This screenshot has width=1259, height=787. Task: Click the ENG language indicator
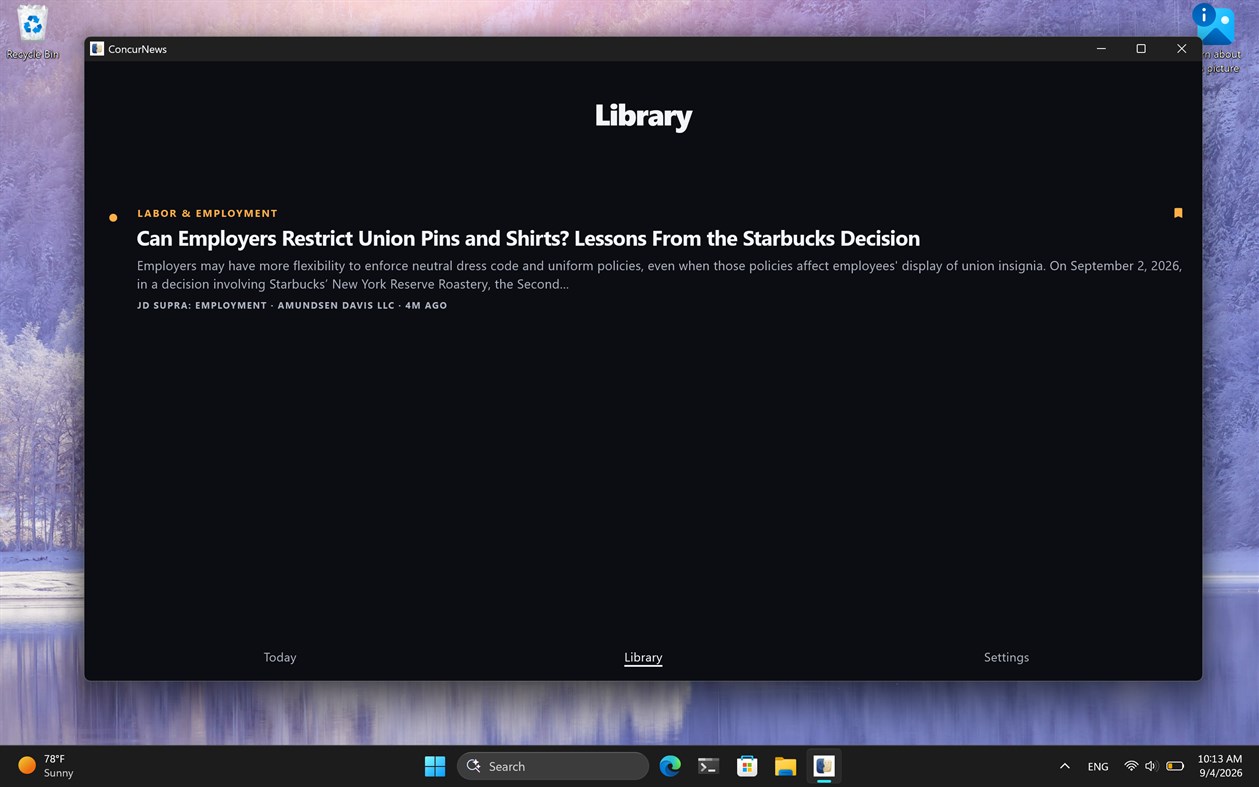[1098, 766]
